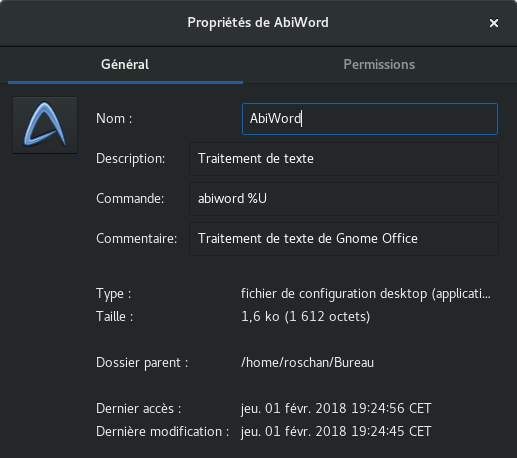Click the Dernière modification timestamp value
517x458 pixels.
336,432
